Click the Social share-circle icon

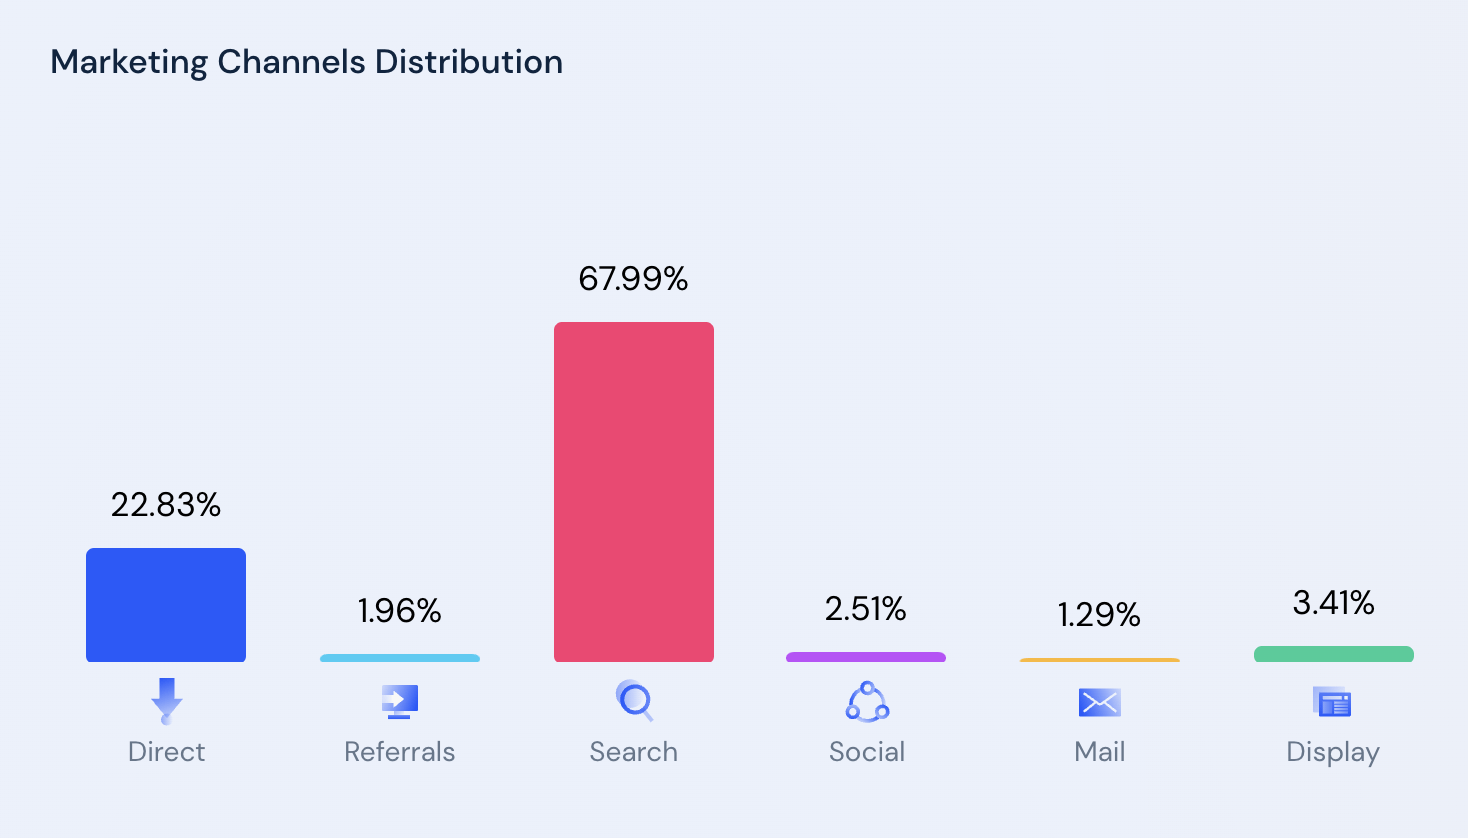tap(867, 702)
